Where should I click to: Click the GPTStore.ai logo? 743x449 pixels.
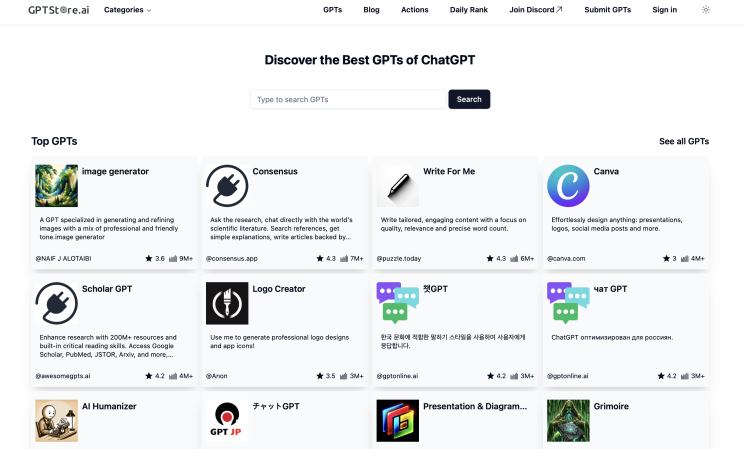point(59,9)
